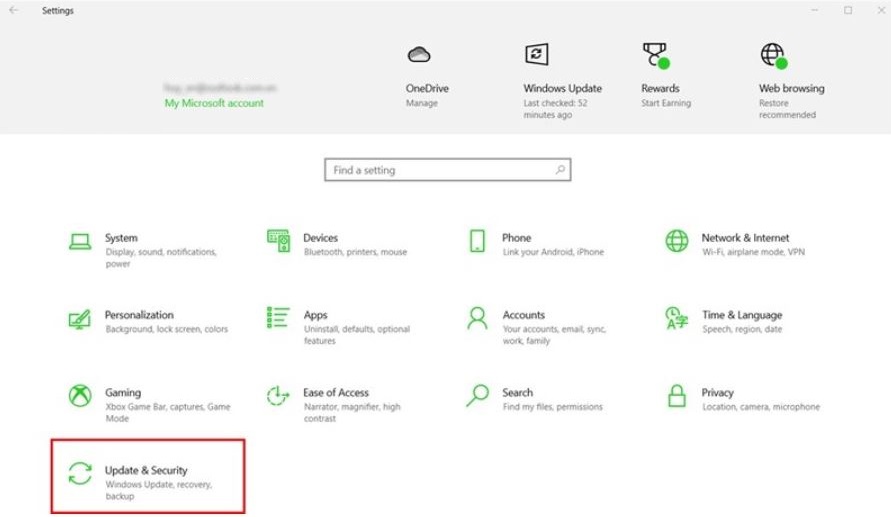Image resolution: width=891 pixels, height=517 pixels.
Task: Click the System category title
Action: click(x=121, y=237)
